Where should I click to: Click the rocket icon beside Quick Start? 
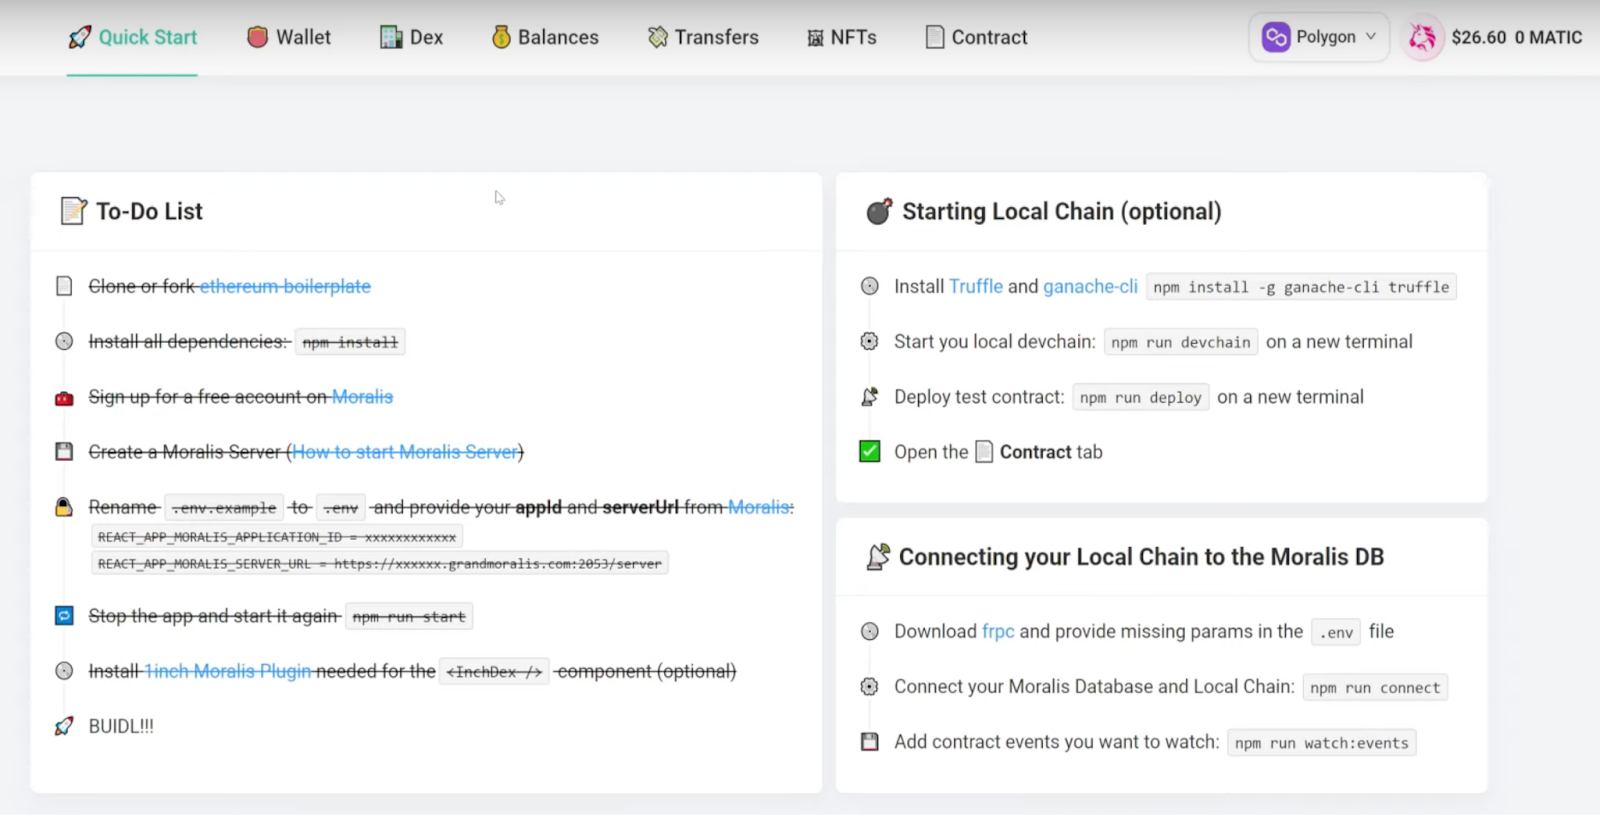(x=79, y=38)
